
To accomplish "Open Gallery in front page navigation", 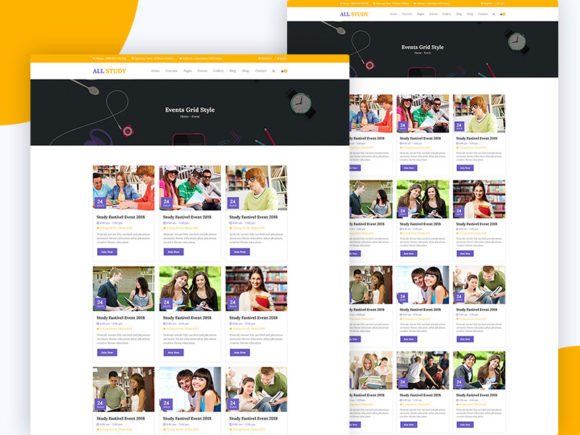I will tap(218, 71).
